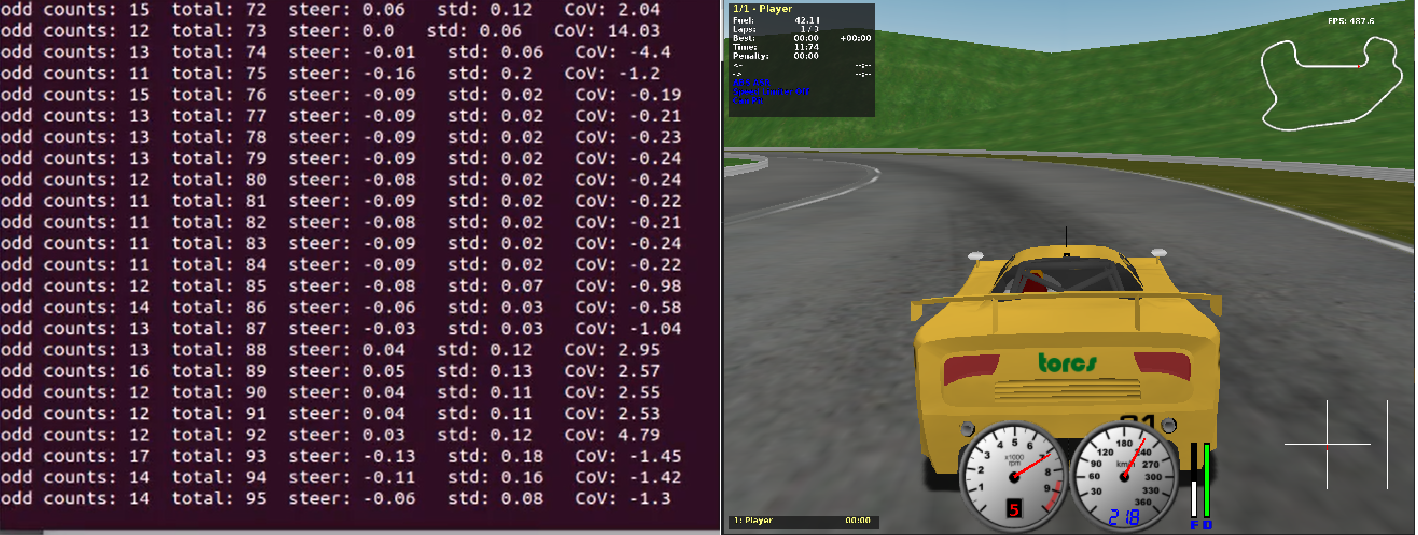Click 'CoV: 2.04' on the first terminal line

point(611,10)
